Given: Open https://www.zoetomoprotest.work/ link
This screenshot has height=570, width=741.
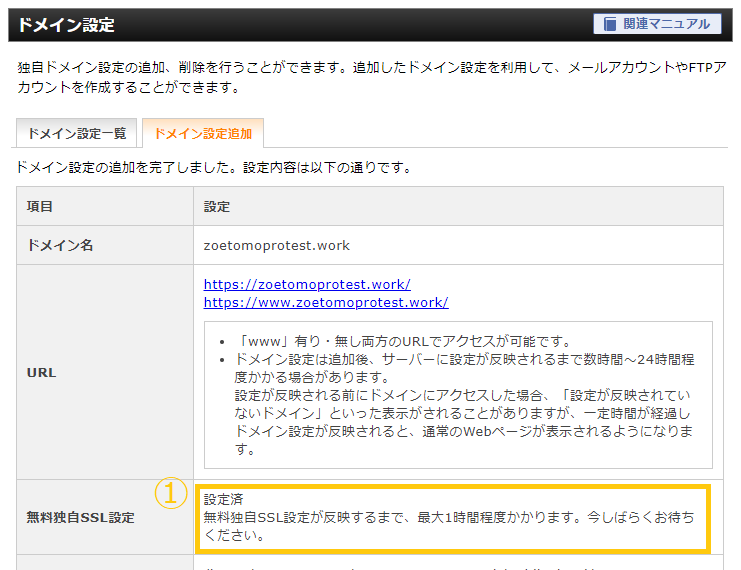Looking at the screenshot, I should [326, 302].
